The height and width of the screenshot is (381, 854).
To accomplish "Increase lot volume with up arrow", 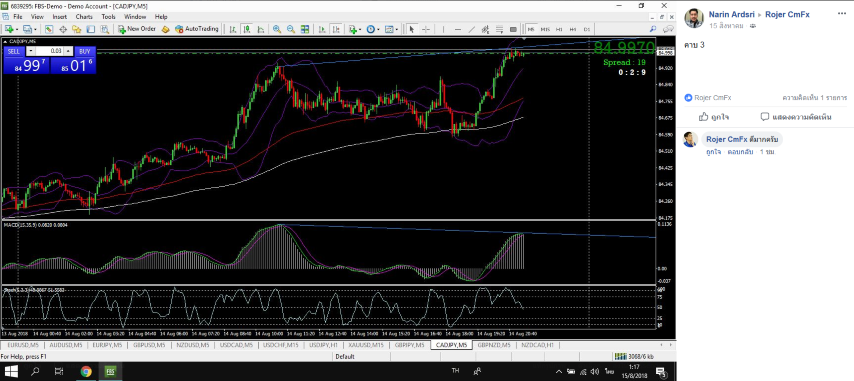I will click(x=68, y=51).
